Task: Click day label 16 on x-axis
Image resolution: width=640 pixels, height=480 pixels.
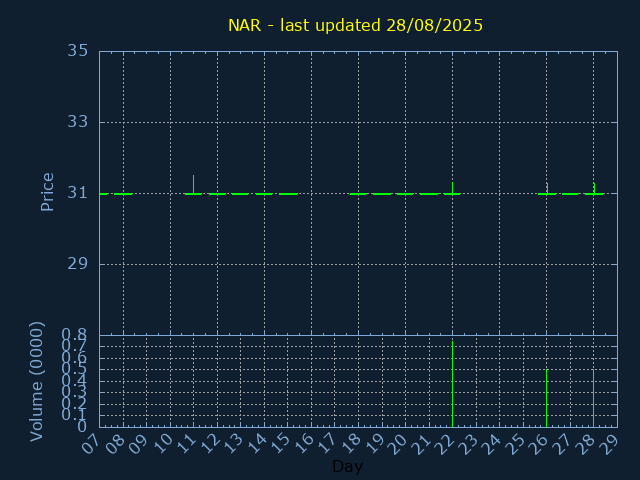Action: coord(302,444)
